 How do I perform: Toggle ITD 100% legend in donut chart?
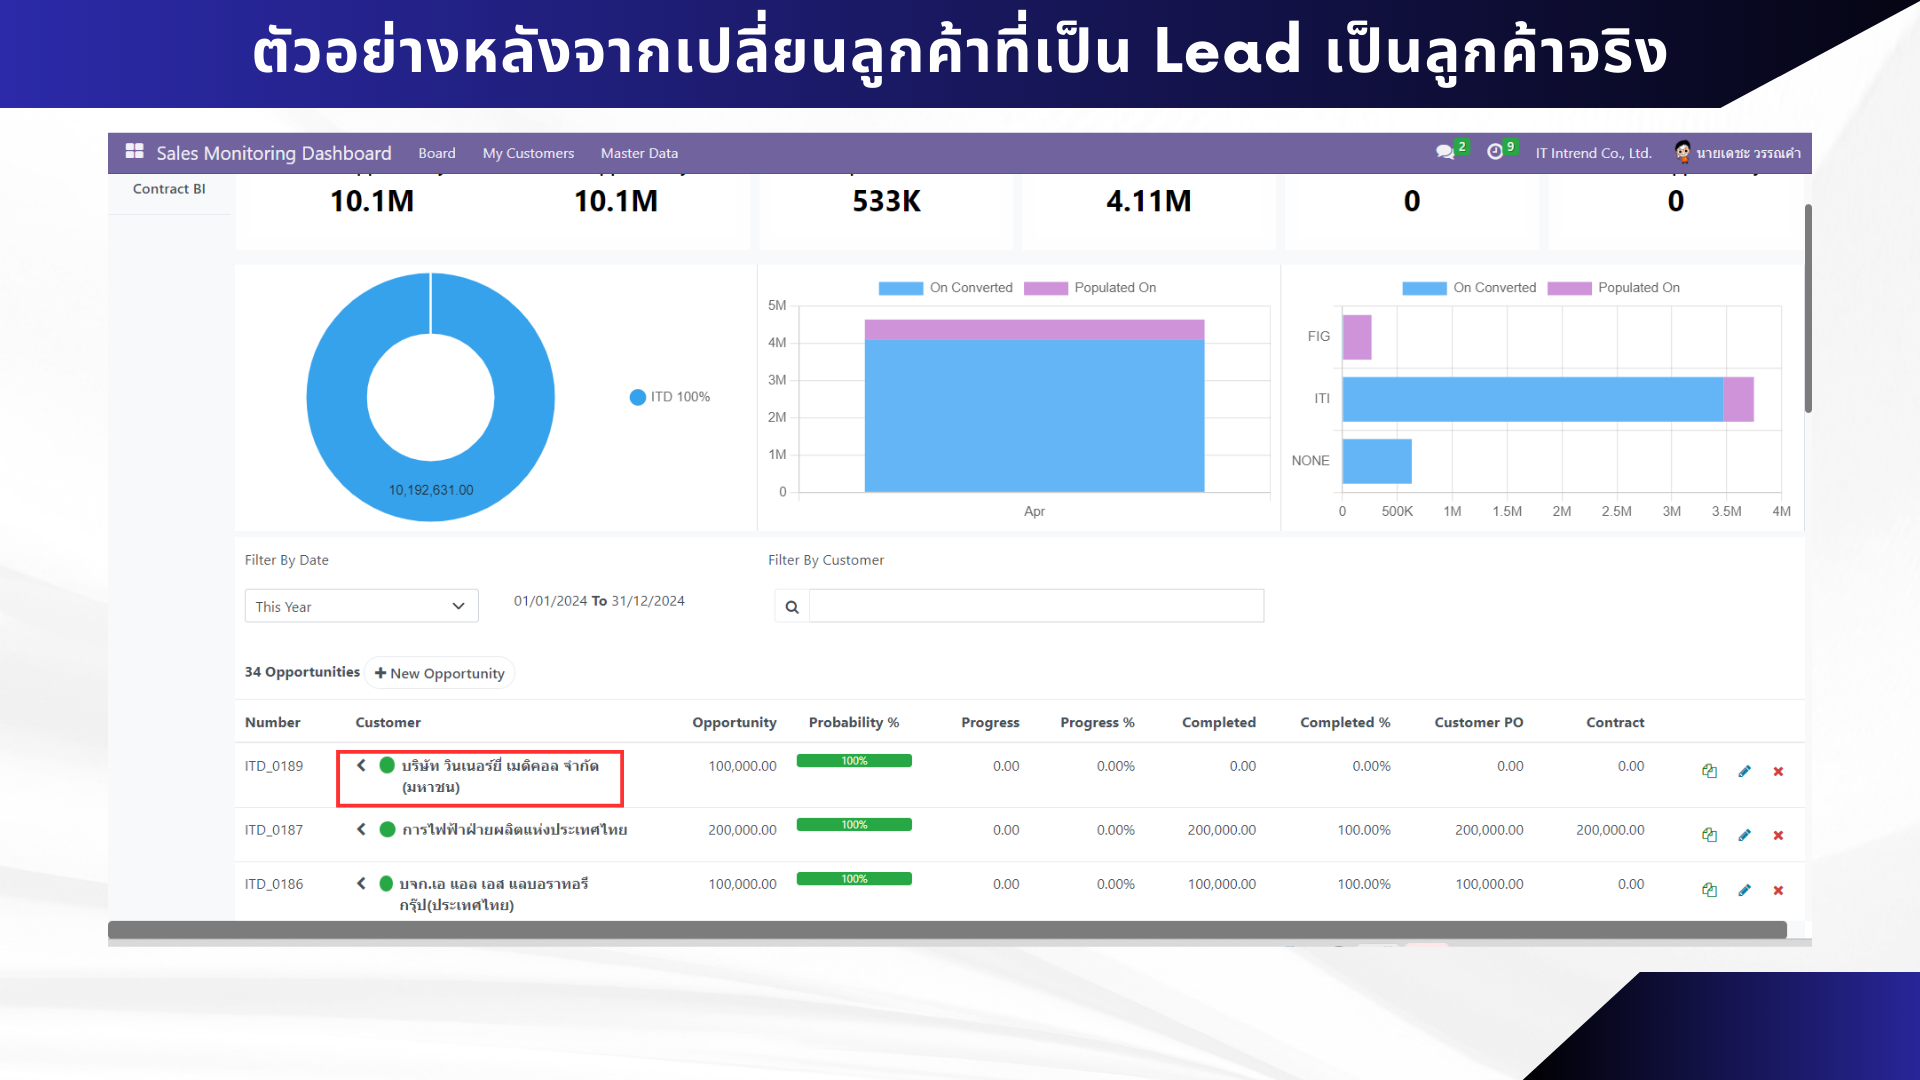(670, 397)
